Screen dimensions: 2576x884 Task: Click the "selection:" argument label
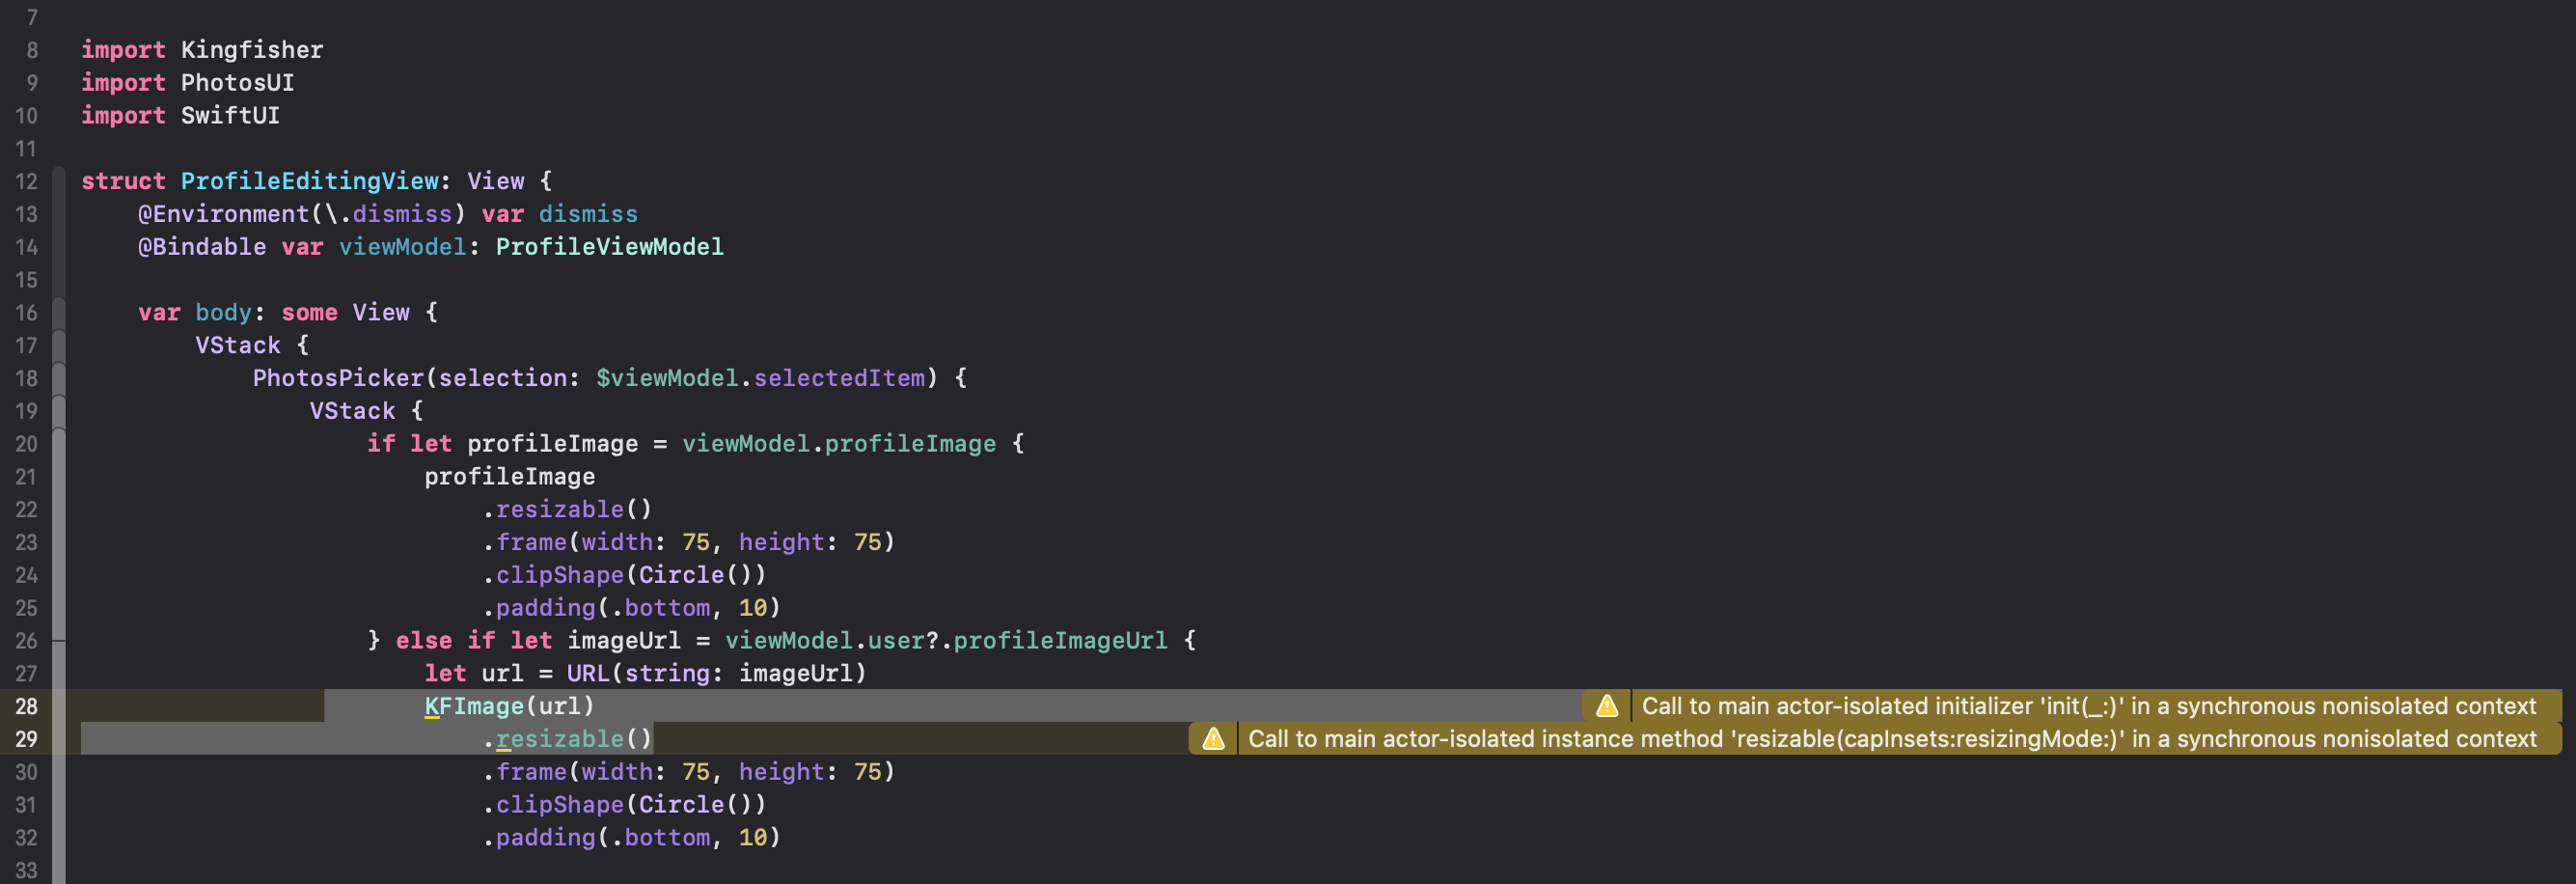(509, 378)
